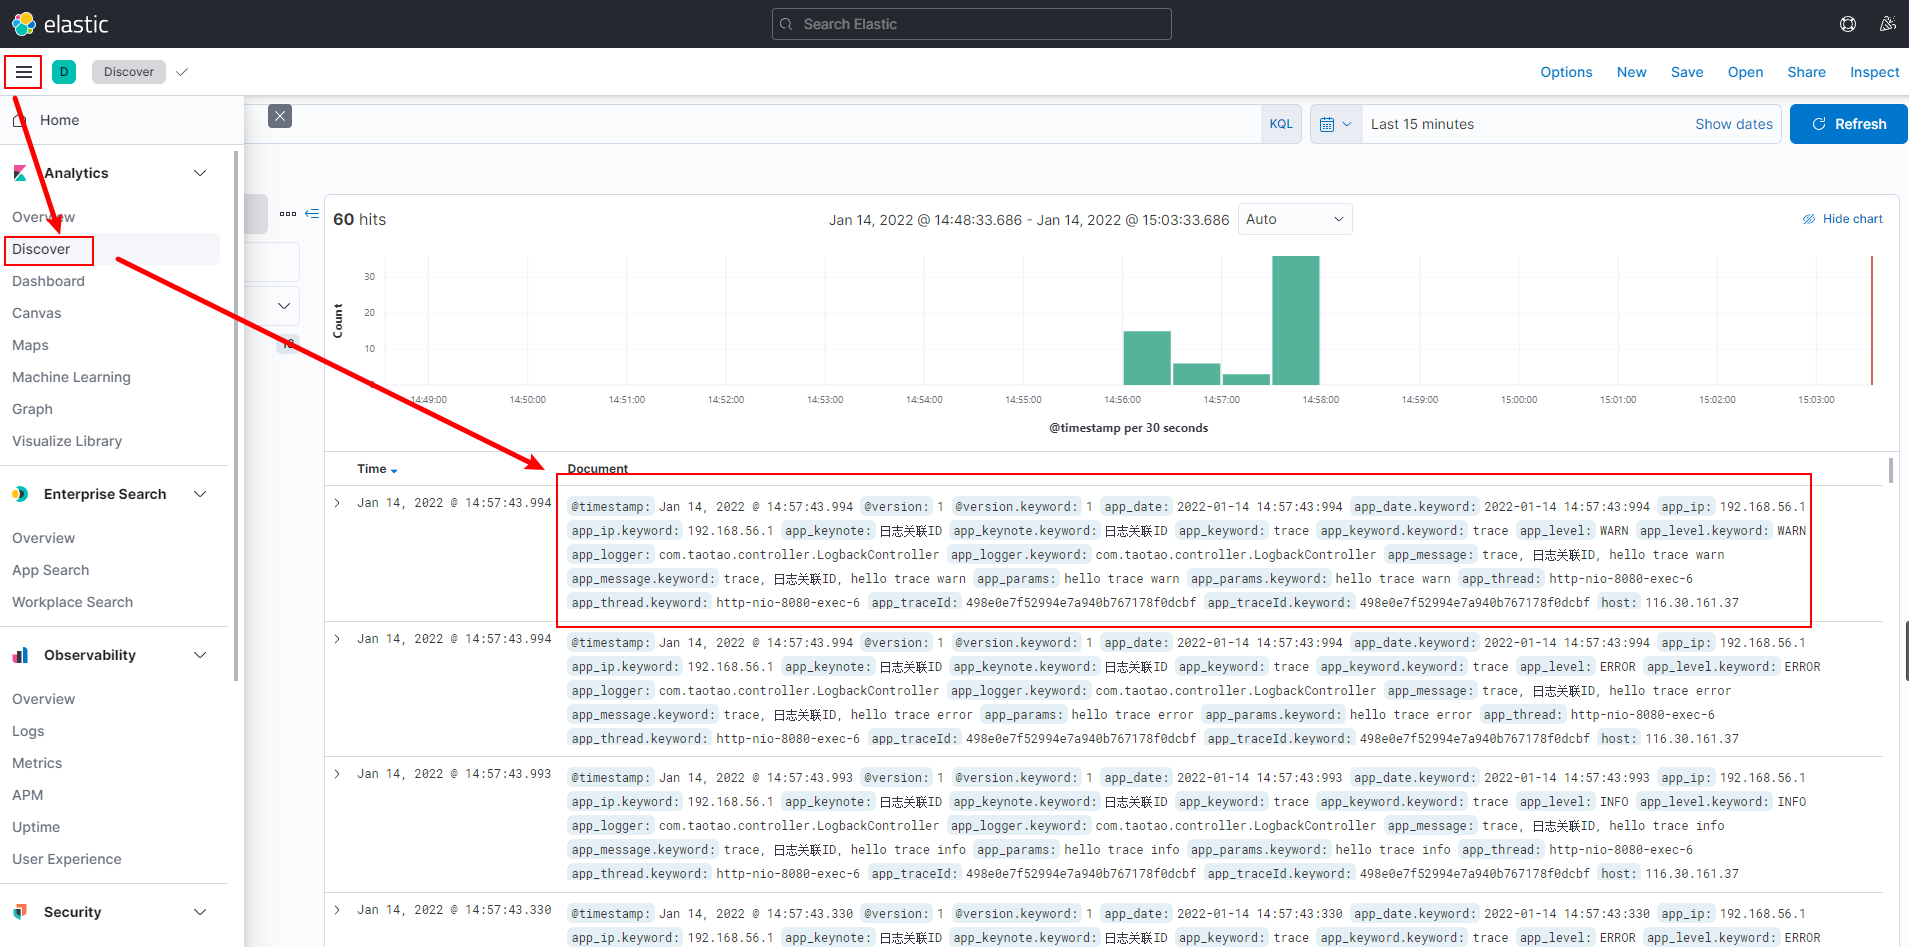Screen dimensions: 1909x947
Task: Click the Elastic logo
Action: click(x=60, y=24)
